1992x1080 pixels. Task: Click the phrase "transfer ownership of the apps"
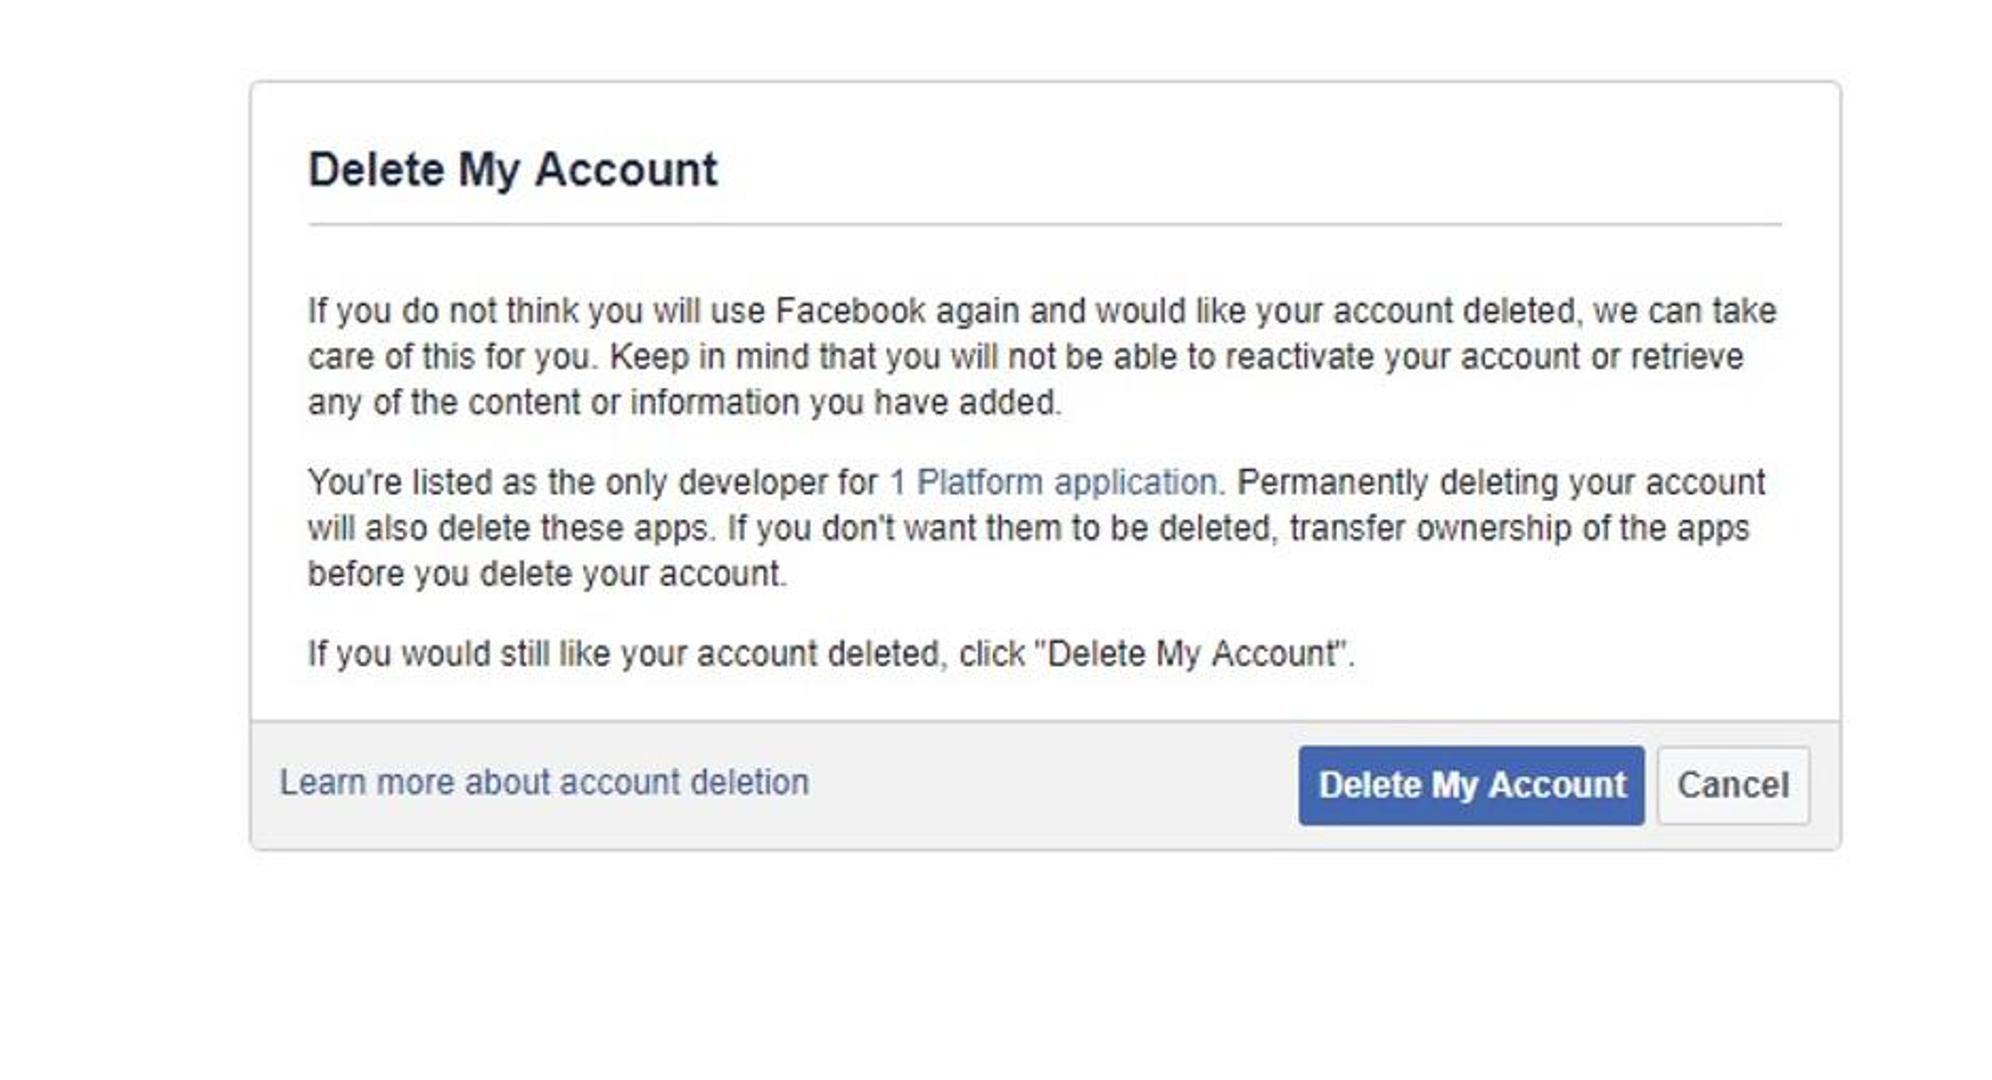pos(1518,528)
